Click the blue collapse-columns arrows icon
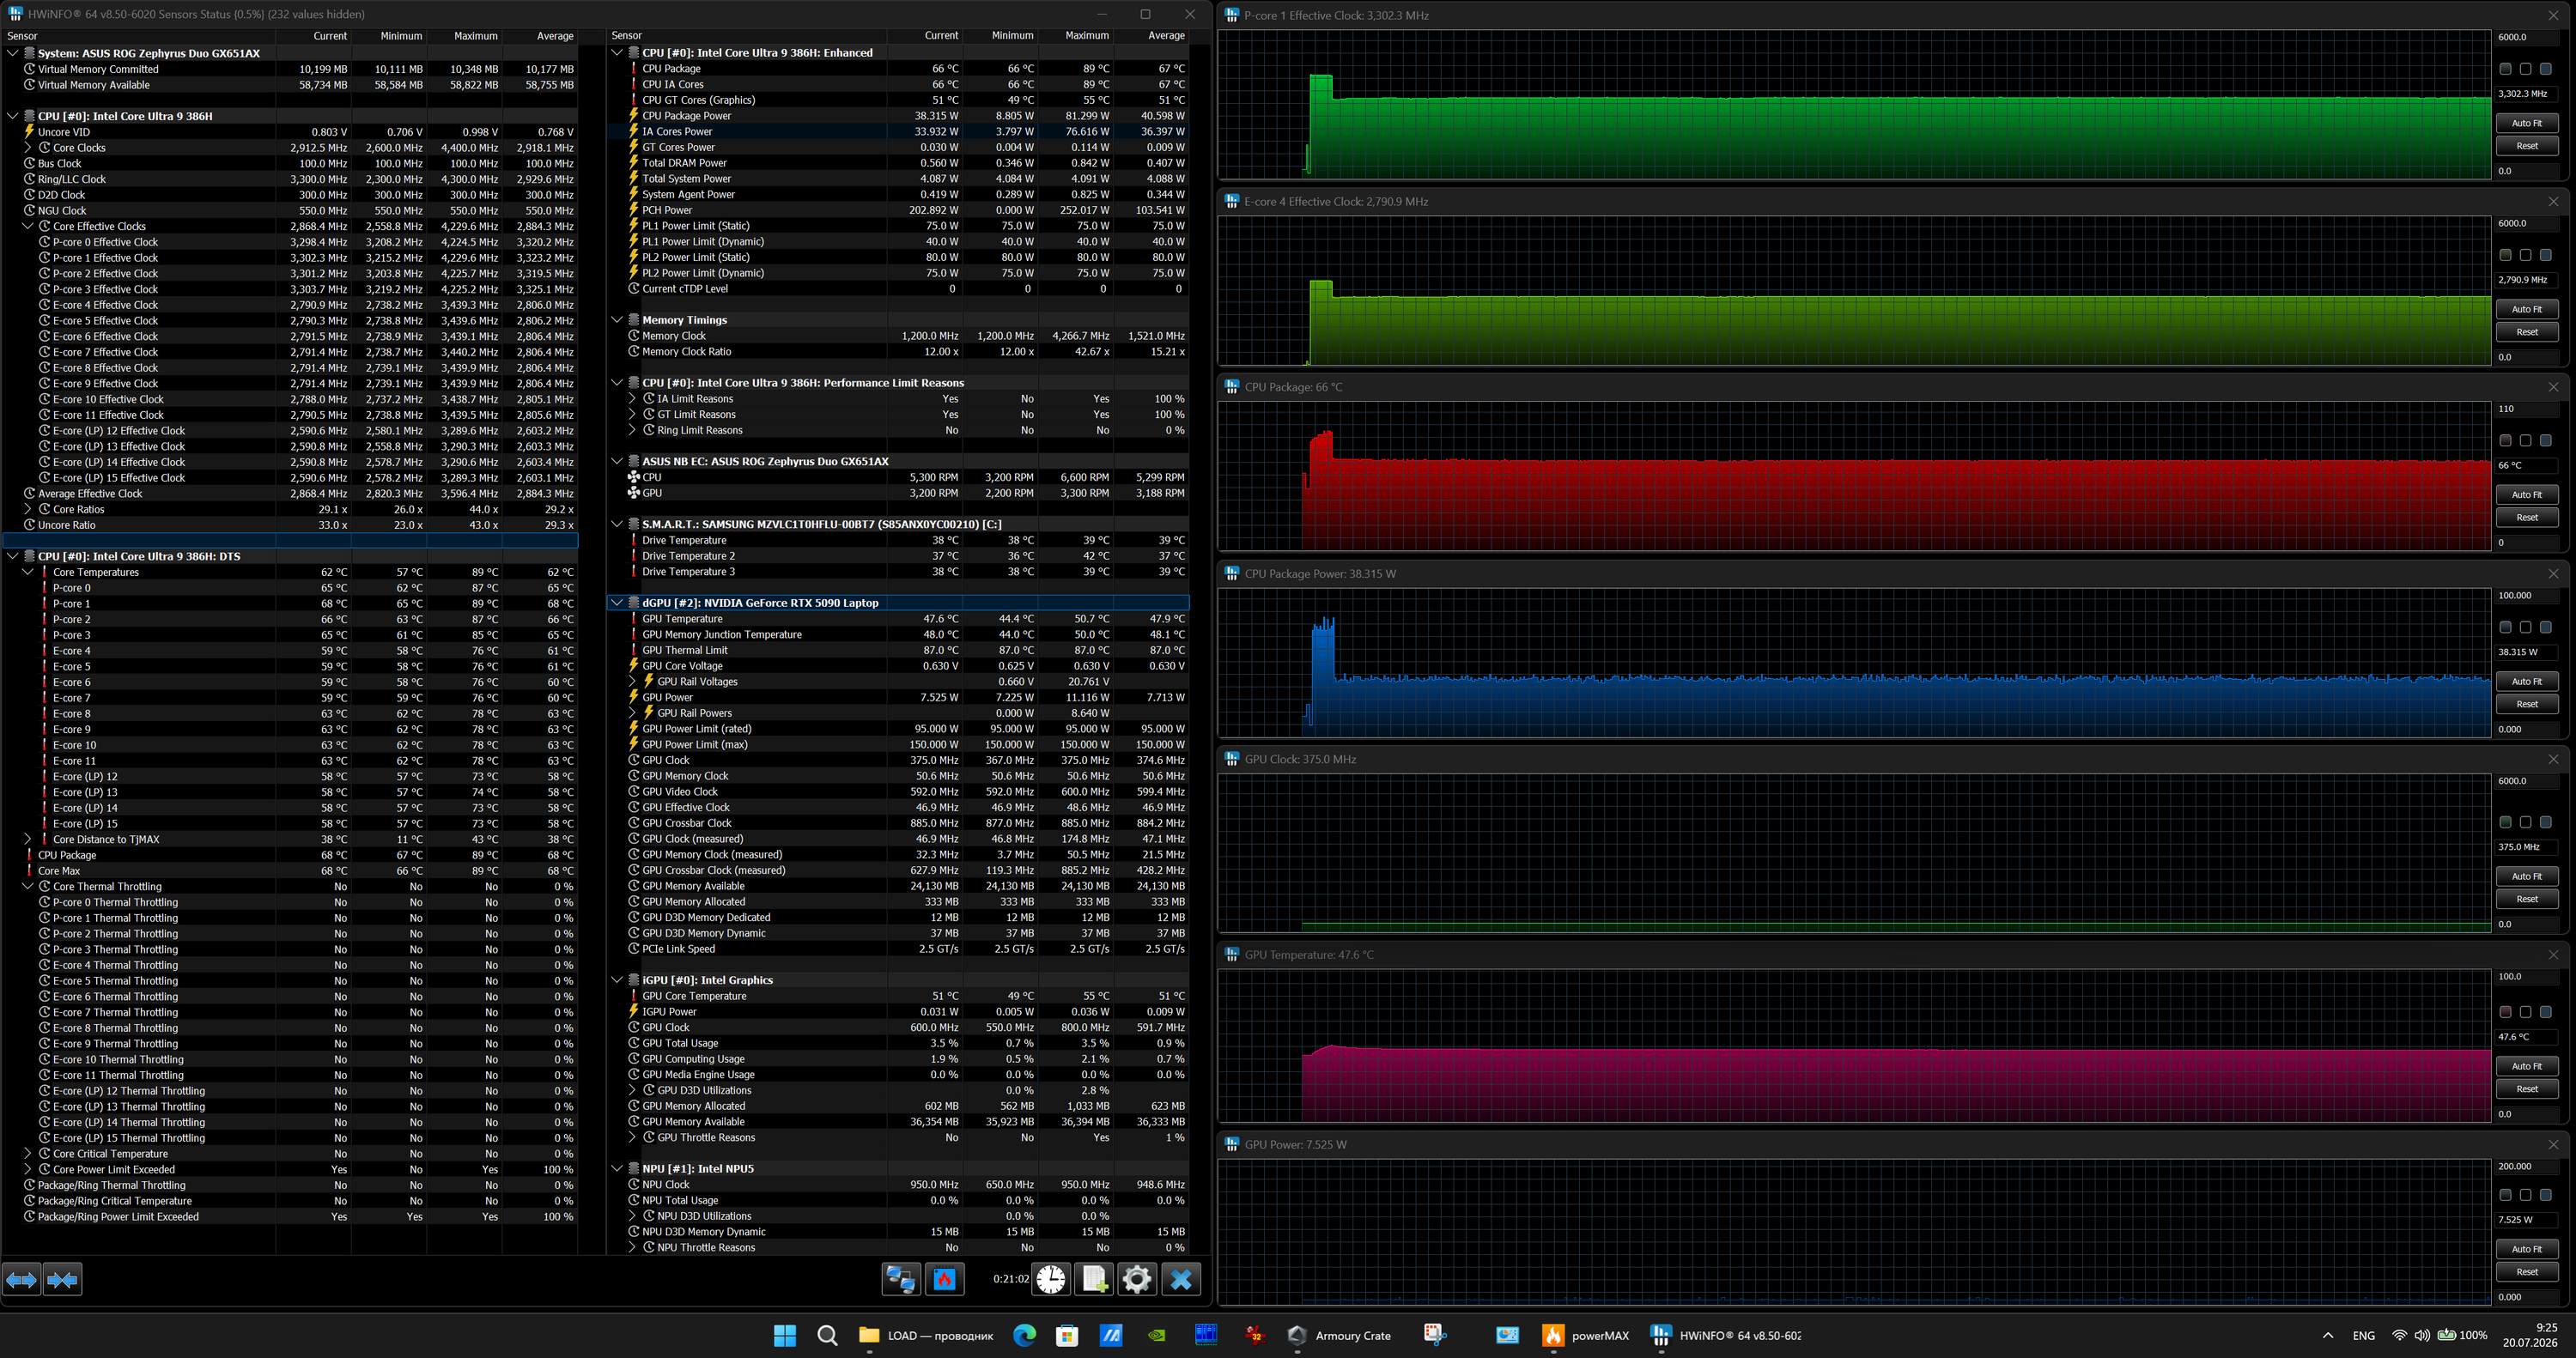The image size is (2576, 1358). [x=62, y=1279]
